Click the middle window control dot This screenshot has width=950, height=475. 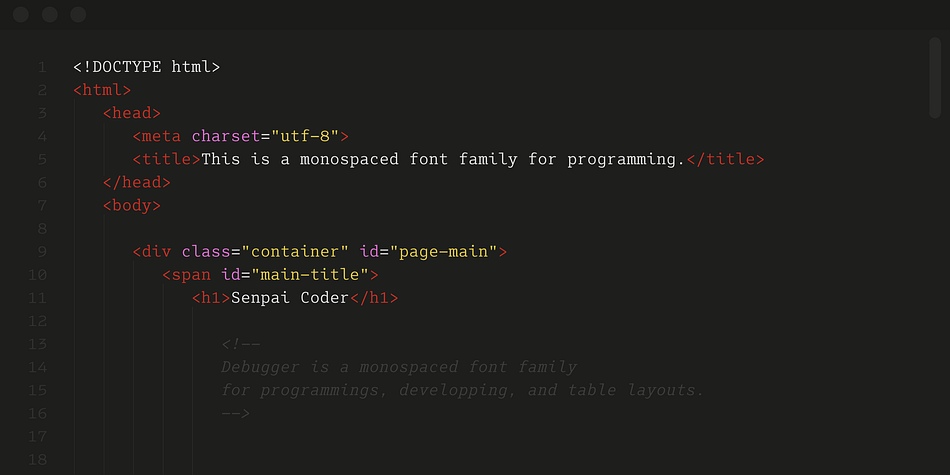click(50, 15)
